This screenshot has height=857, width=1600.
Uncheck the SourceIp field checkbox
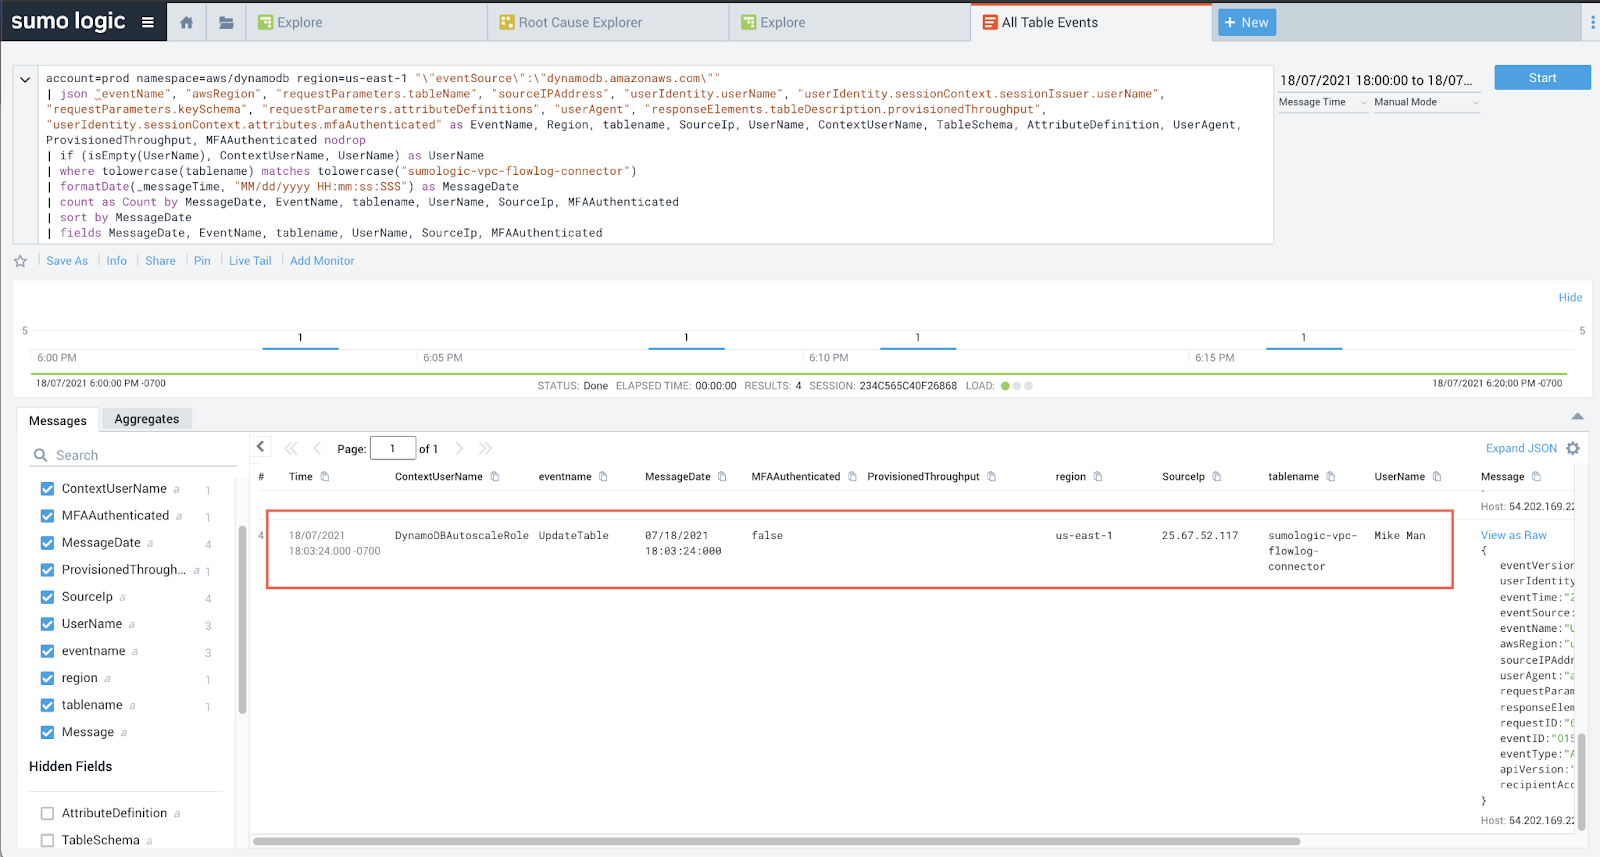[x=47, y=597]
